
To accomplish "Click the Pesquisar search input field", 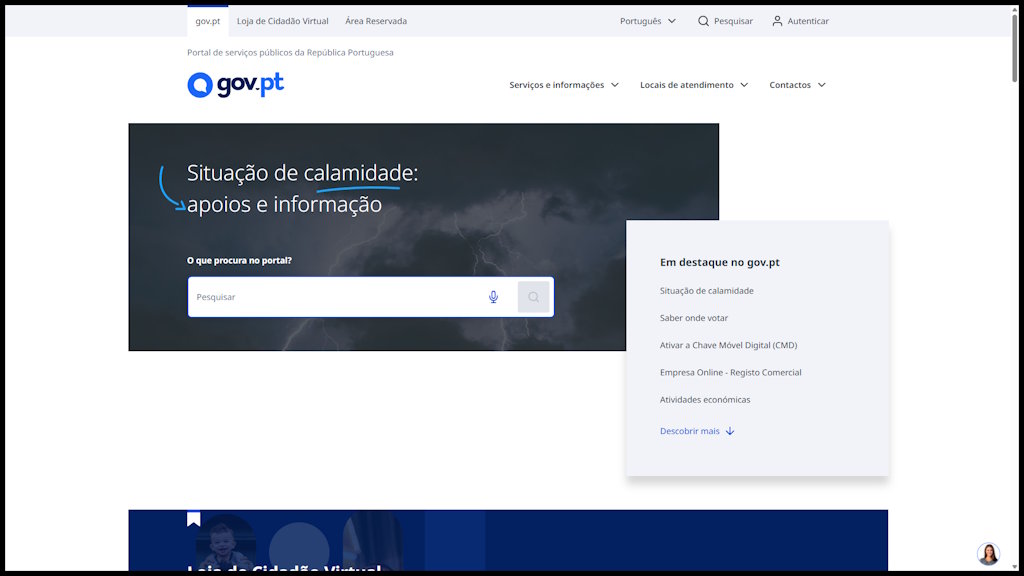I will [335, 297].
